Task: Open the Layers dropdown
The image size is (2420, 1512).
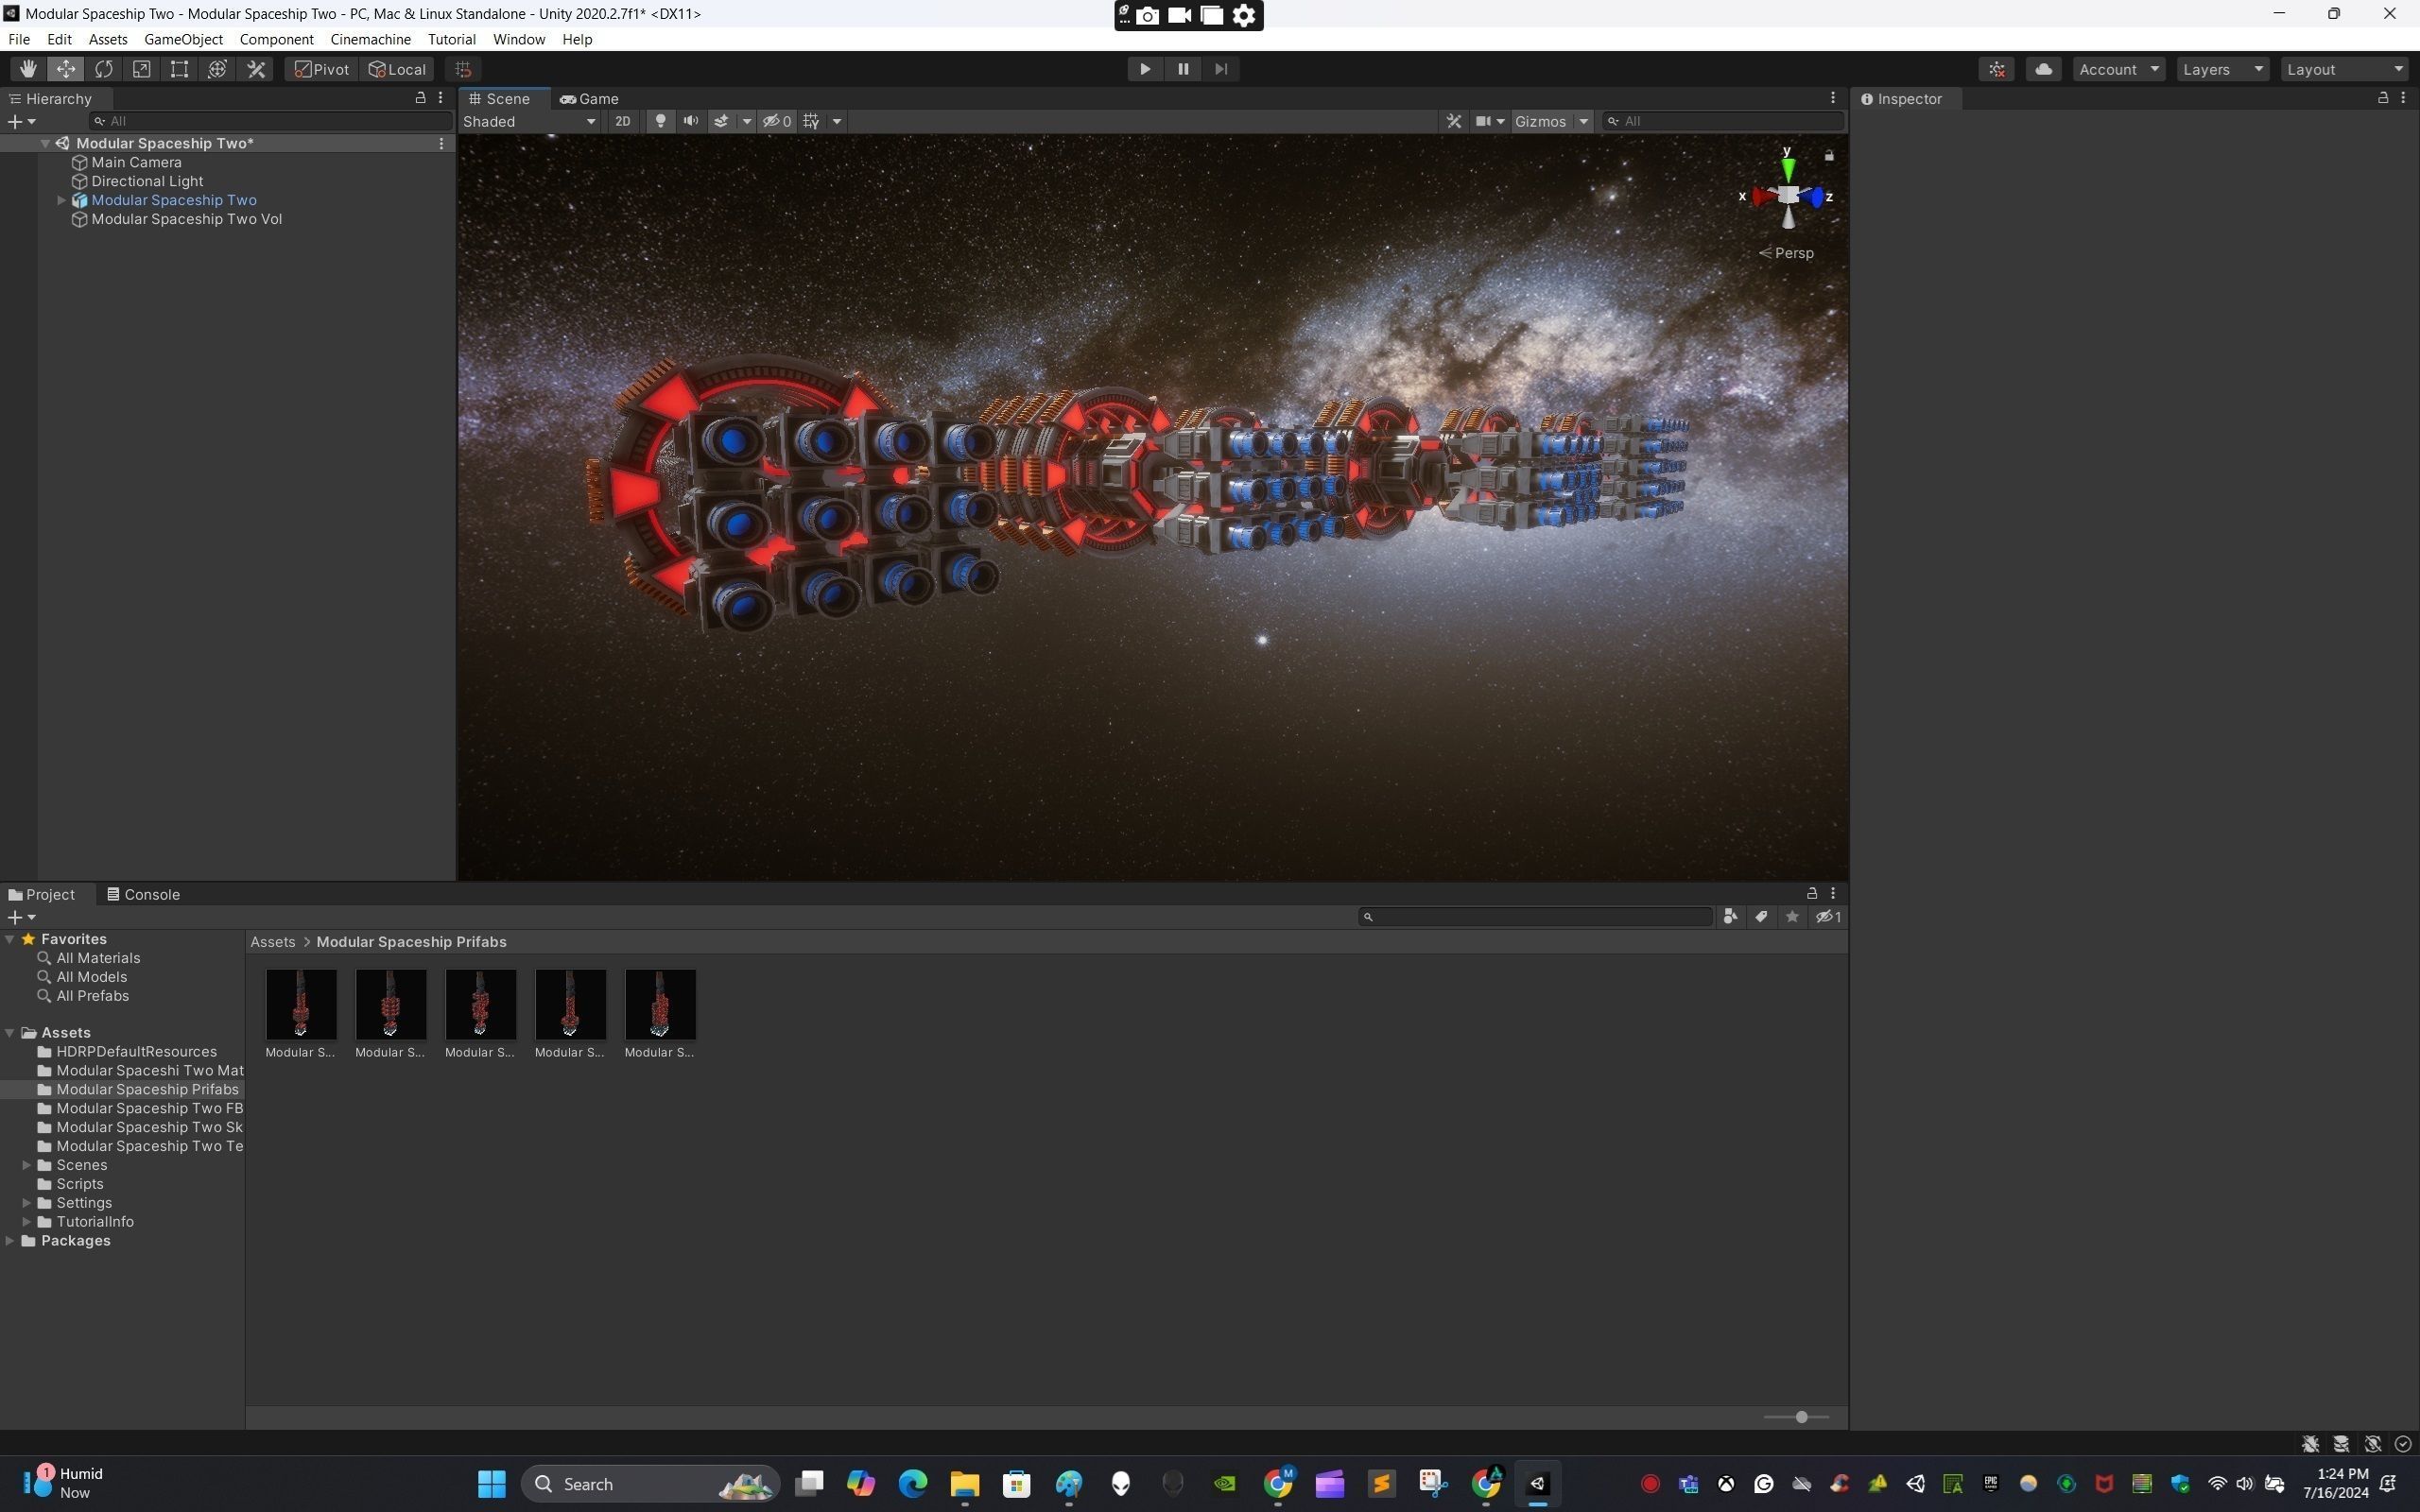Action: pos(2222,69)
